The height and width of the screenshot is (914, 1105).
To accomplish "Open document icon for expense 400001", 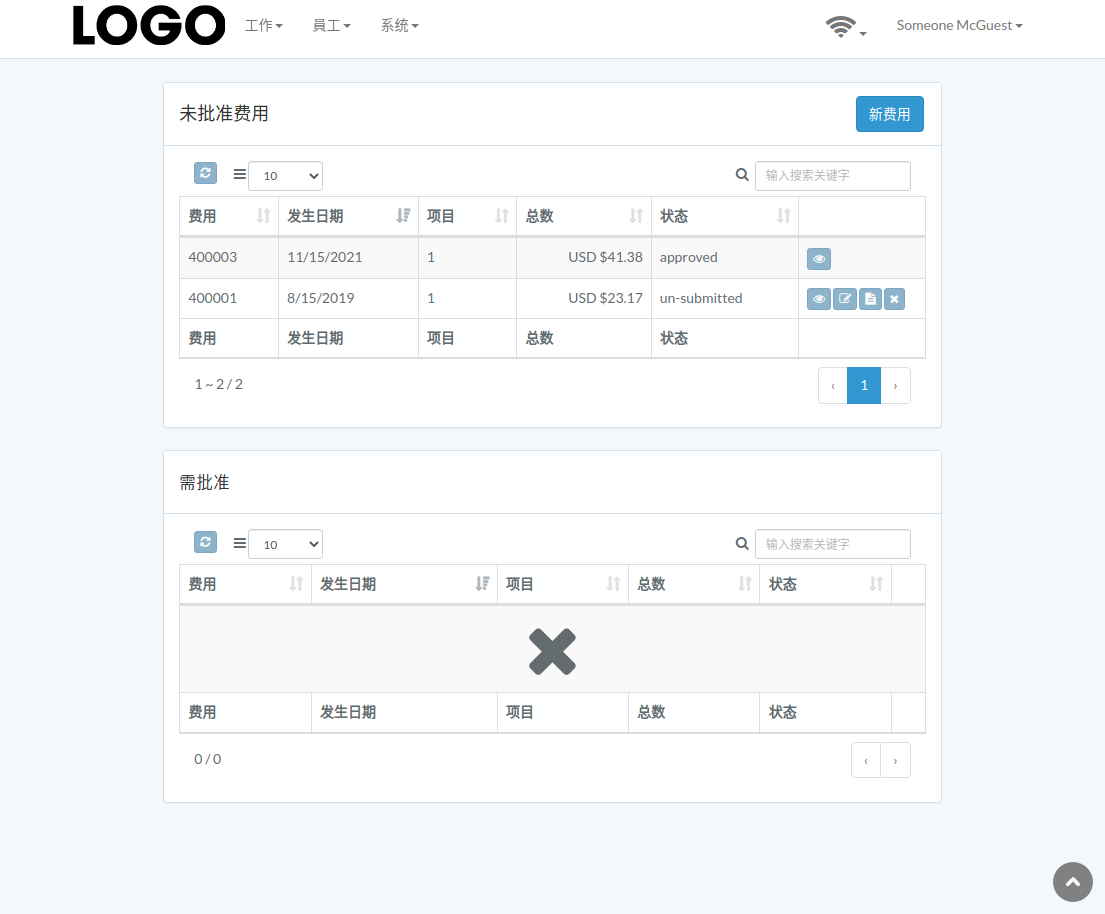I will coord(870,299).
